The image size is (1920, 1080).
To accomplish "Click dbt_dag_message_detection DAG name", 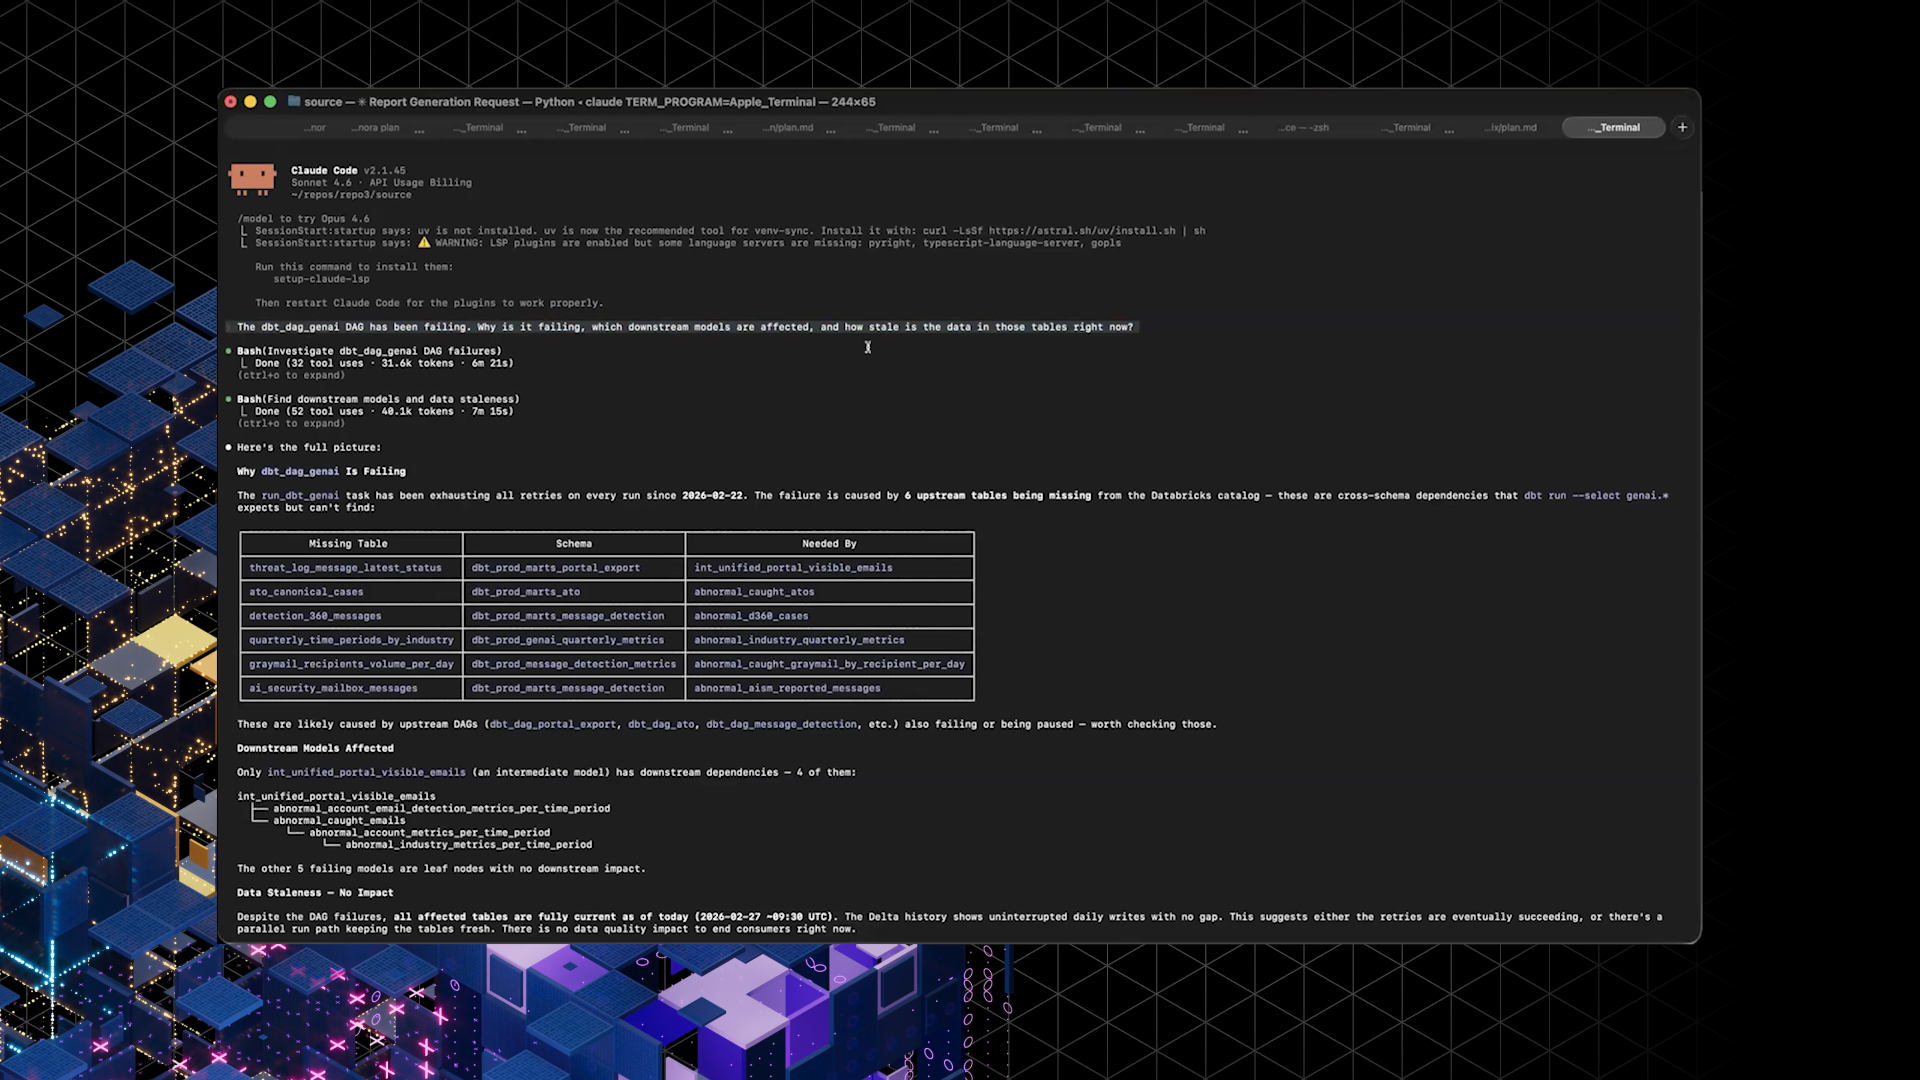I will coord(781,724).
